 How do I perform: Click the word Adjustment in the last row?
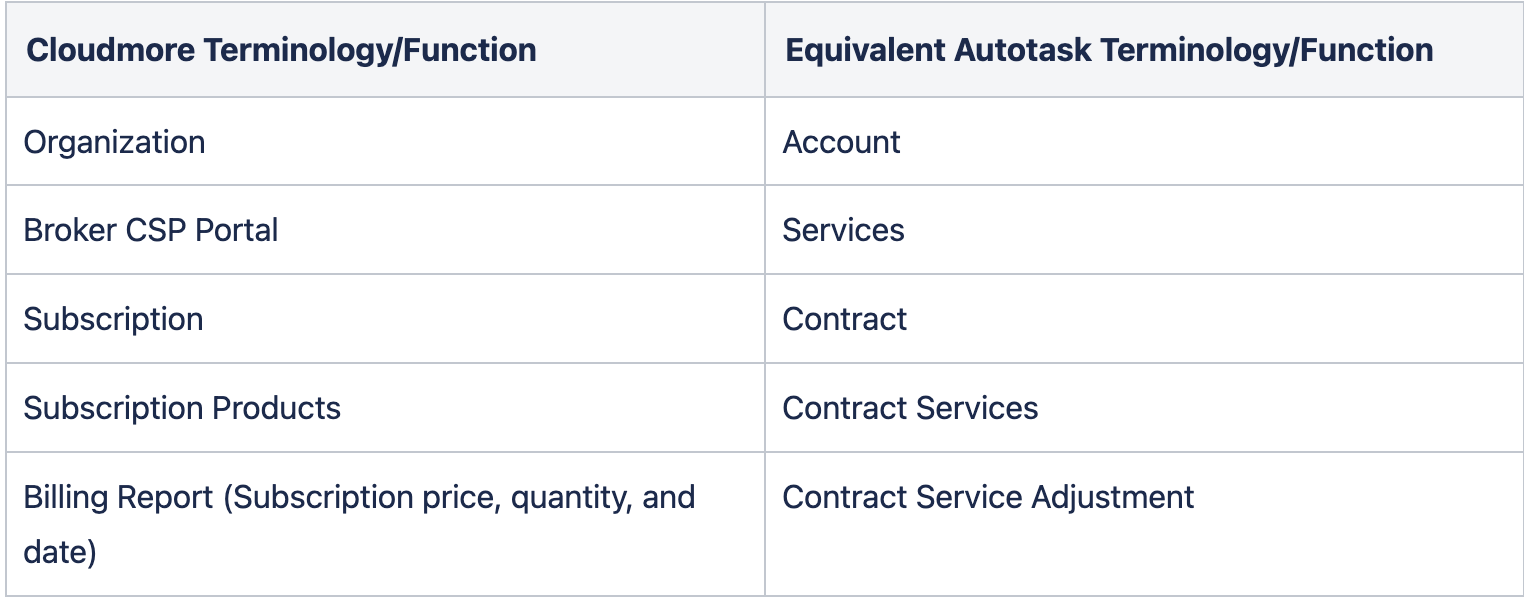(x=1128, y=497)
